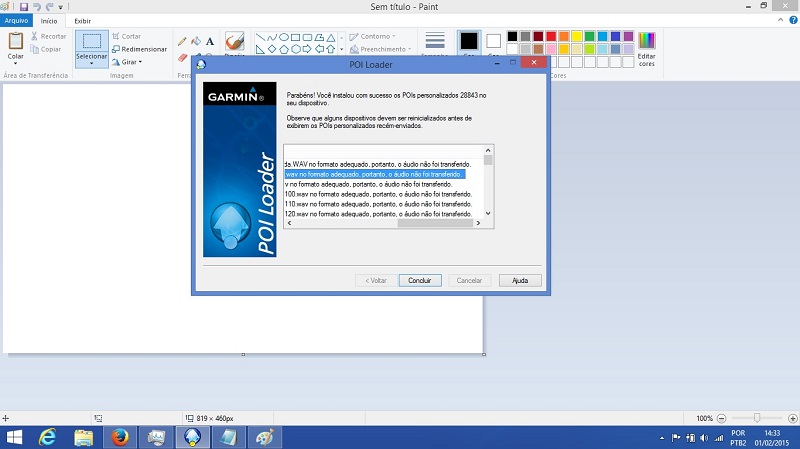Select the triangle shape in Paint
This screenshot has width=800, height=449.
(331, 37)
